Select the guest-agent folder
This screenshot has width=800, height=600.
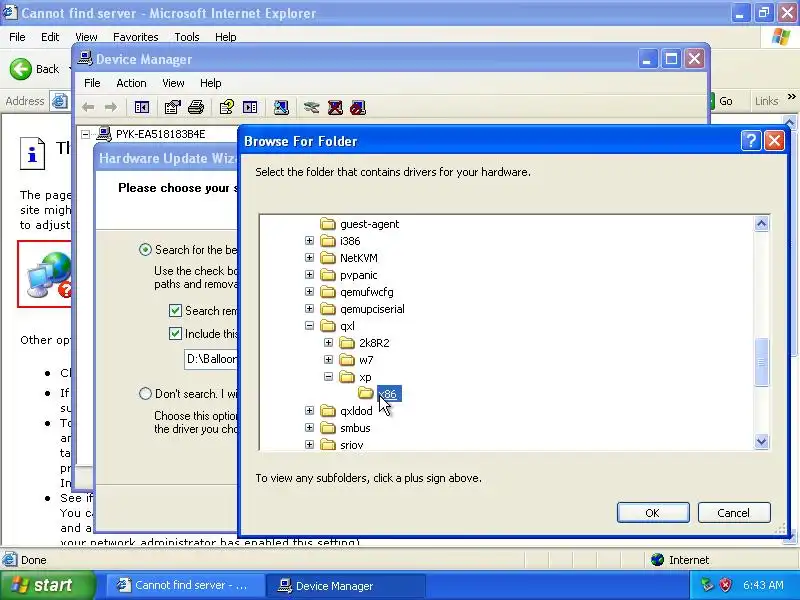pyautogui.click(x=369, y=224)
